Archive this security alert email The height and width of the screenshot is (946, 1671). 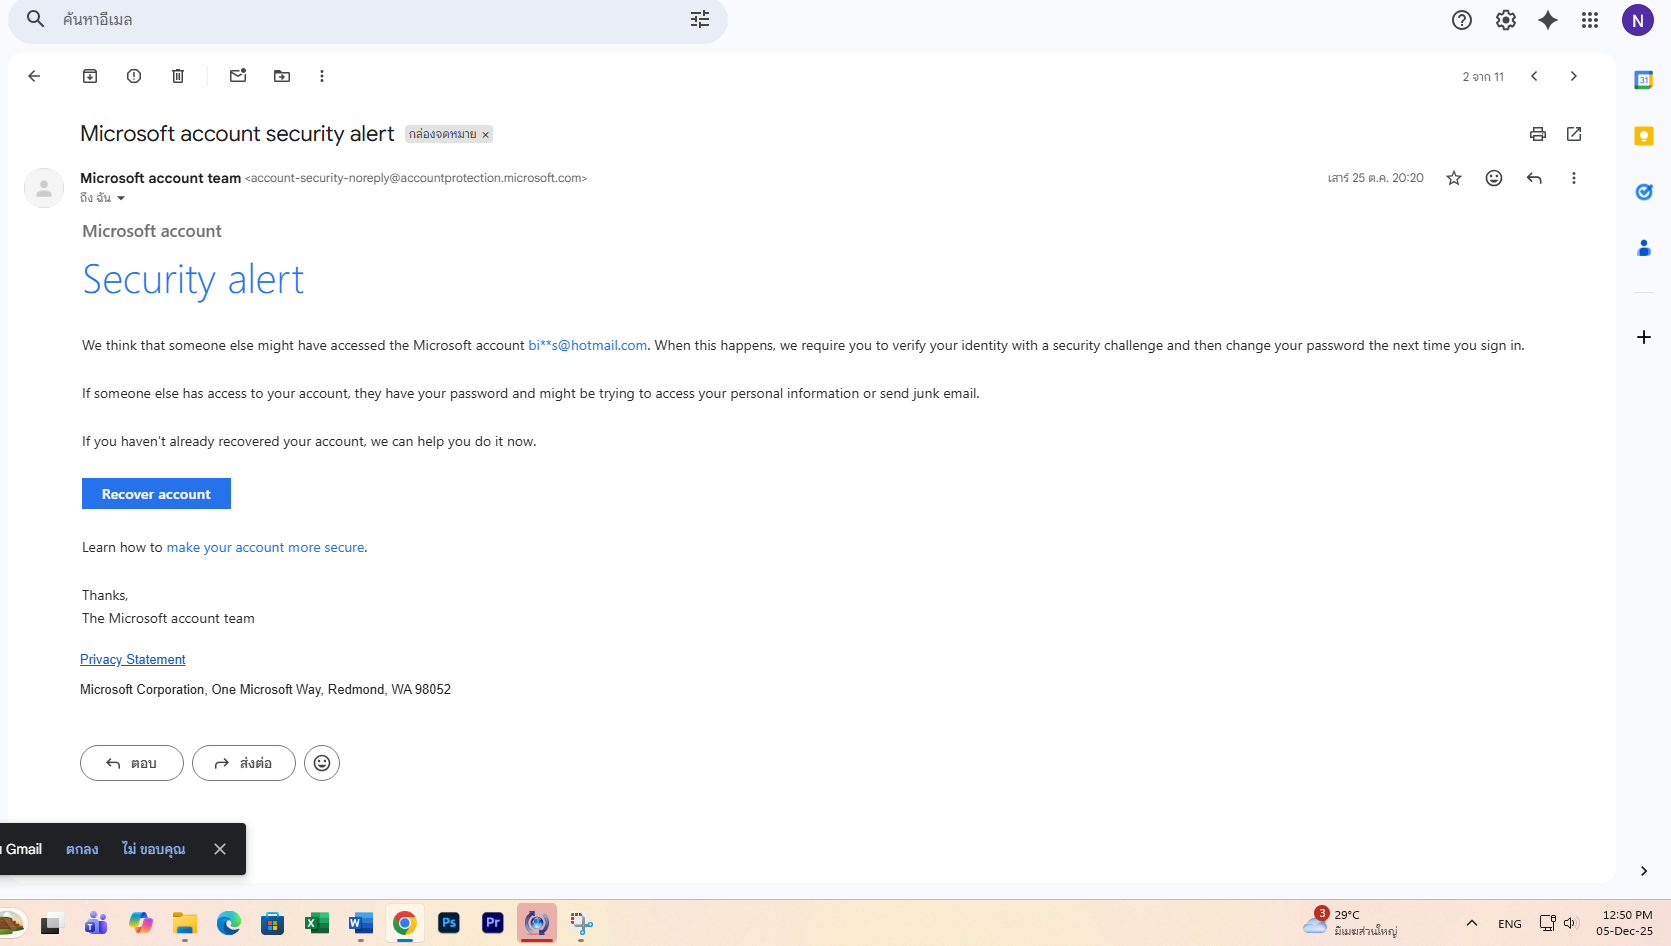(x=90, y=76)
